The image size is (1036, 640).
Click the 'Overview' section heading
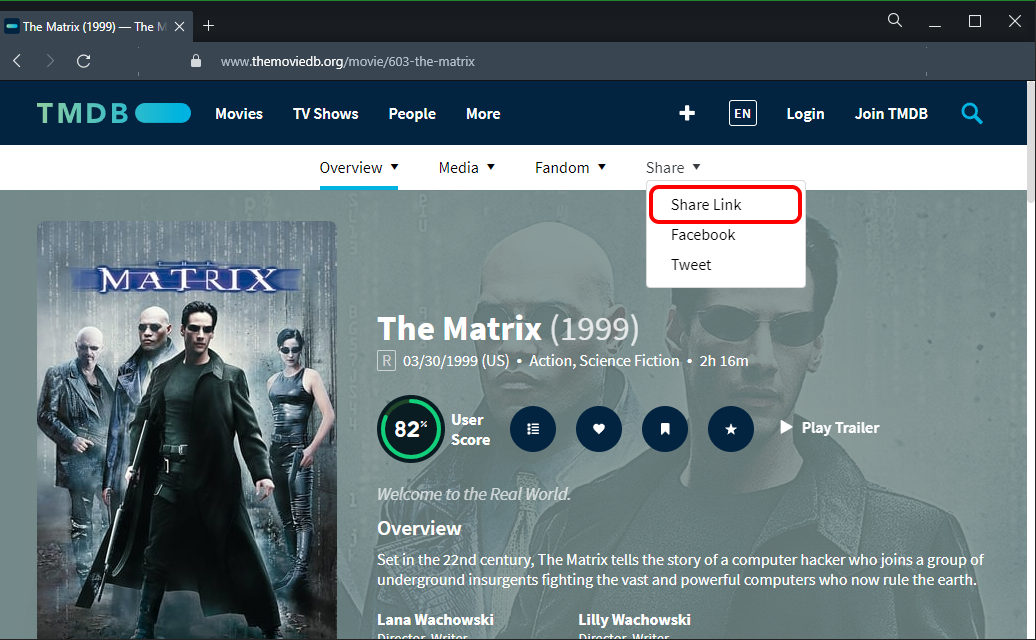419,528
